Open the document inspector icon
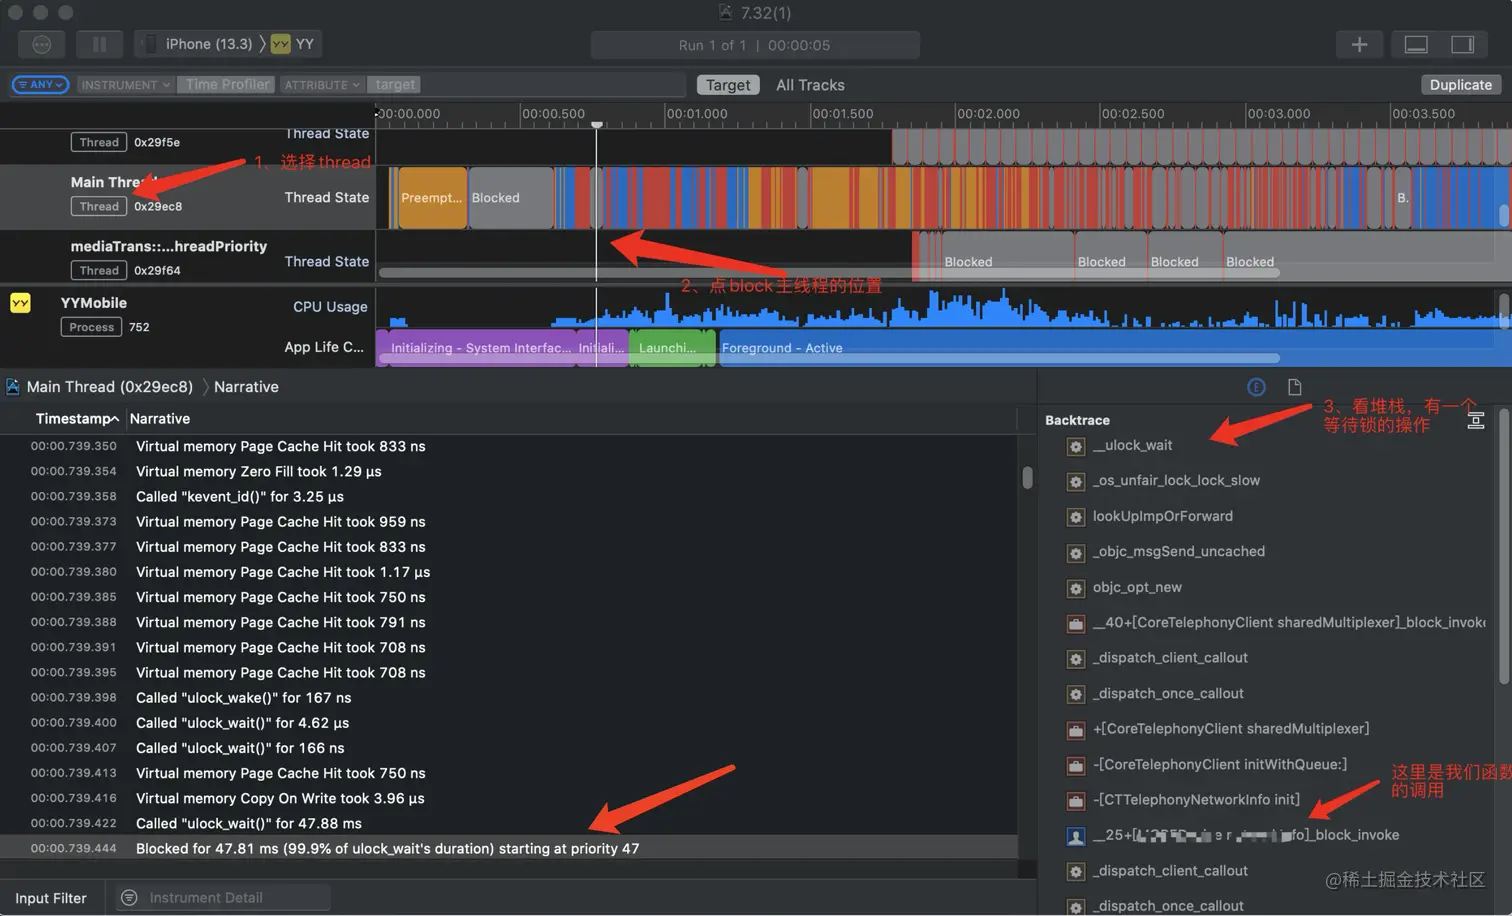 click(1294, 387)
